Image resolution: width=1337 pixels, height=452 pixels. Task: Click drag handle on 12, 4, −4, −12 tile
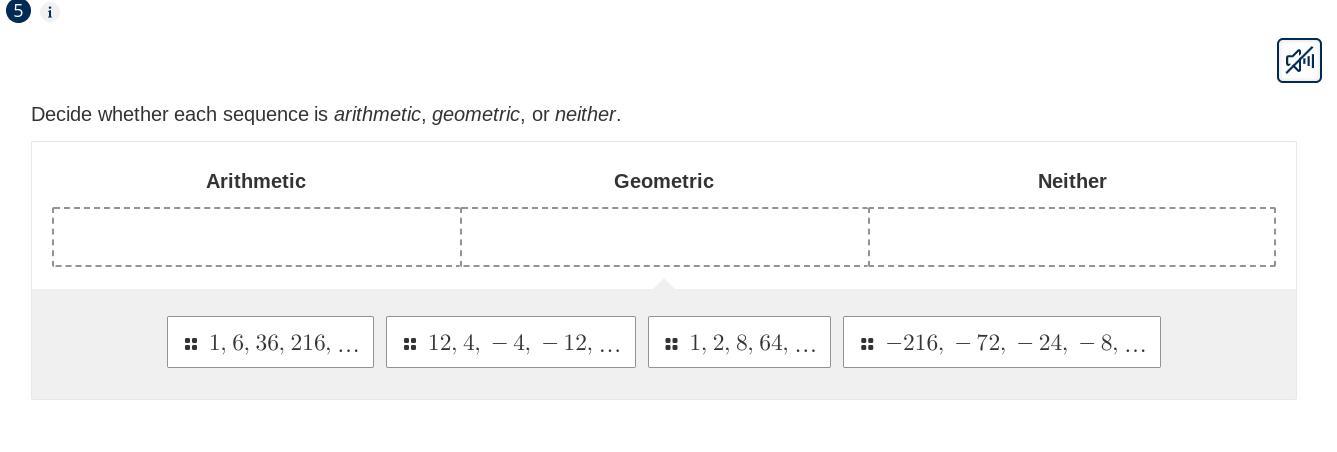tap(410, 344)
